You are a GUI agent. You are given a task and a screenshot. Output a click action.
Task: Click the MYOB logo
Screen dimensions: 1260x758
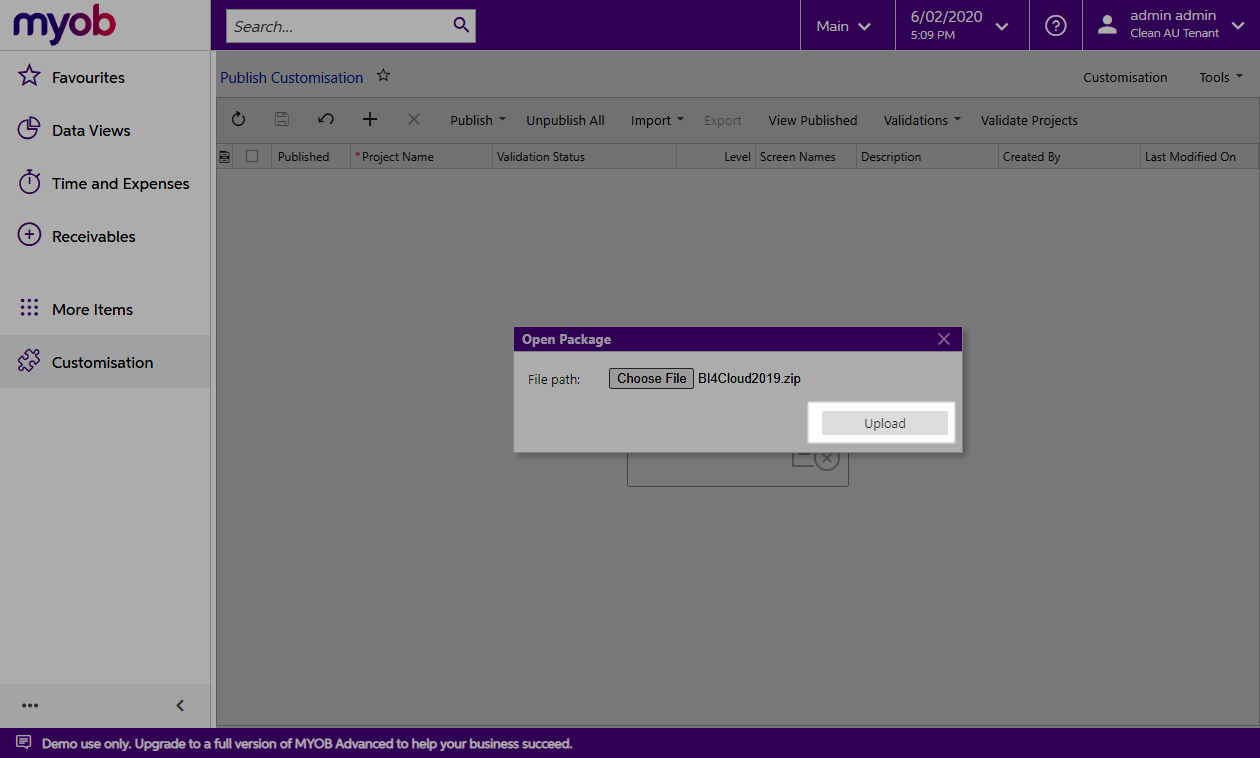pos(65,25)
